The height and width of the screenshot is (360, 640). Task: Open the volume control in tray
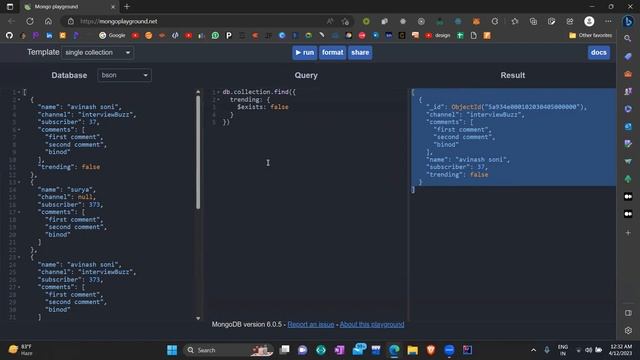pos(588,350)
